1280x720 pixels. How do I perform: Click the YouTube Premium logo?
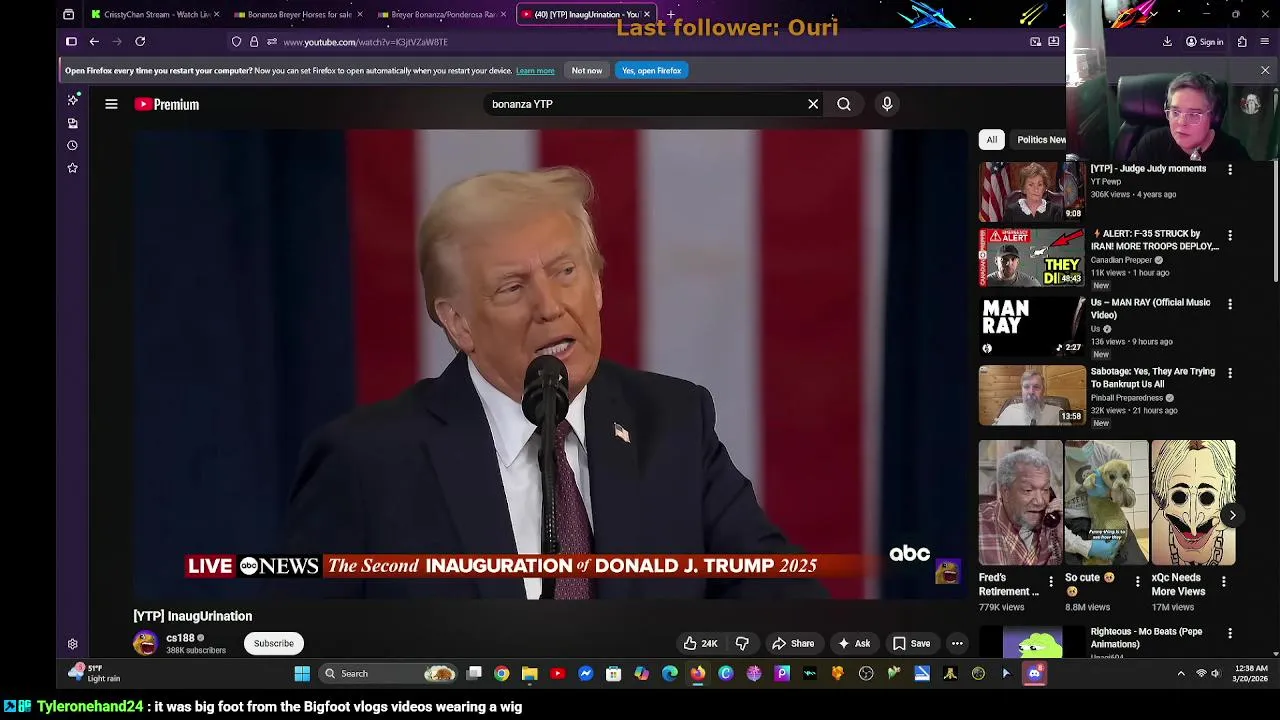[167, 104]
